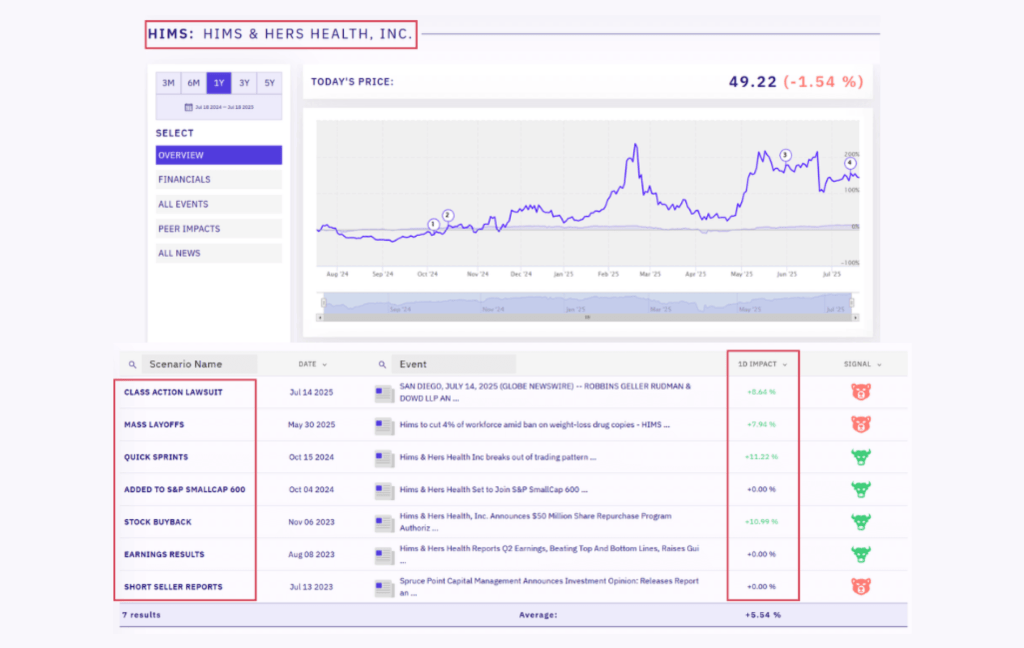Open the Quick Sprints scenario

[156, 457]
